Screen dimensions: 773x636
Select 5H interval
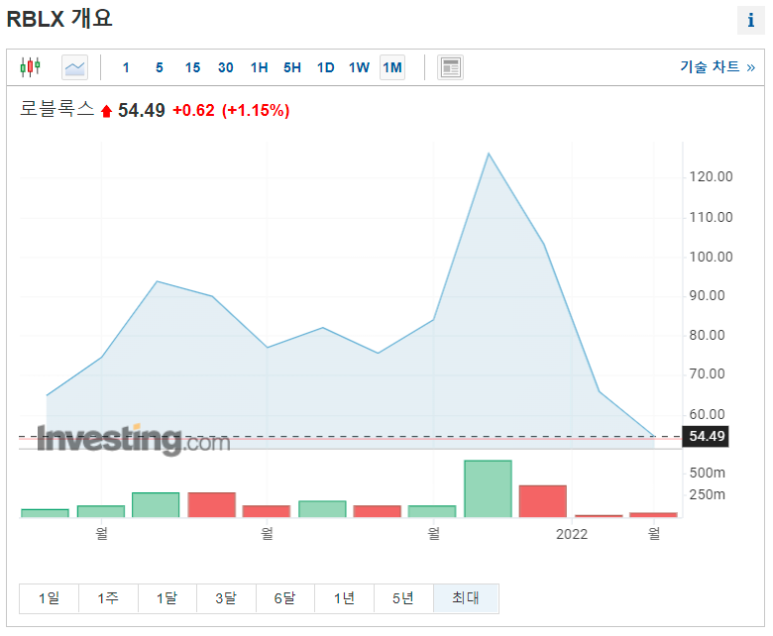click(292, 68)
